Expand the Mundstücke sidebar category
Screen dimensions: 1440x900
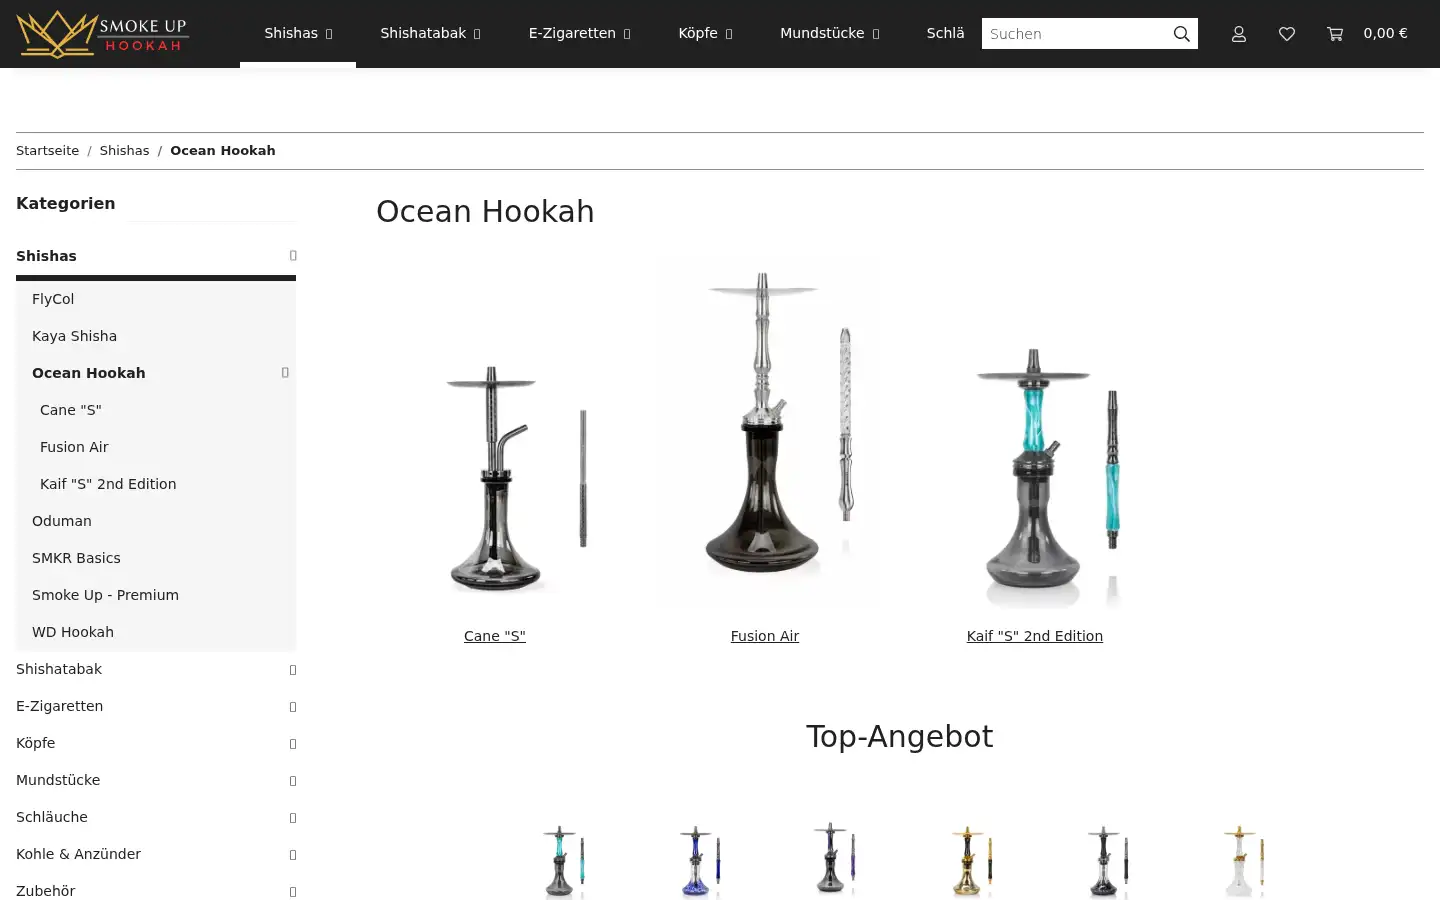293,781
